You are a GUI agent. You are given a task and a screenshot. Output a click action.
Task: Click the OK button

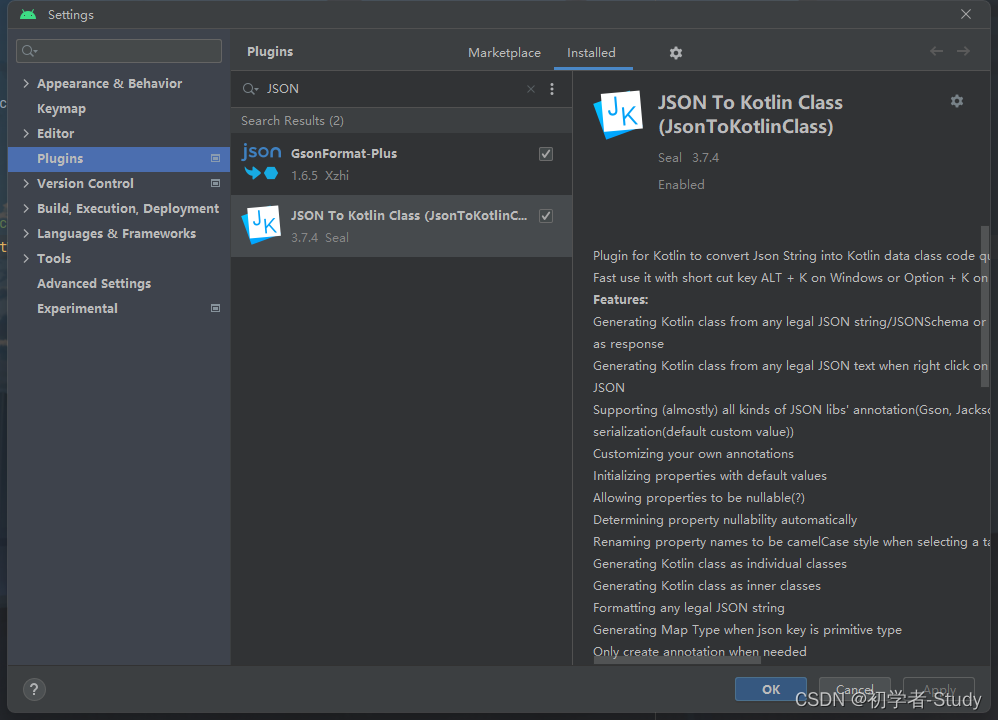[771, 689]
